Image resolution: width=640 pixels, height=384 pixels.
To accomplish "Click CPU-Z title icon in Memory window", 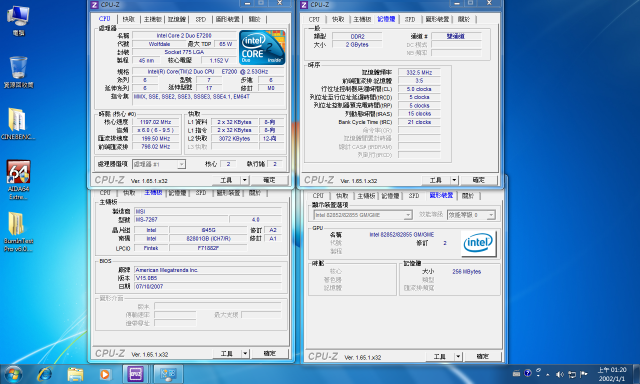I will coord(304,5).
